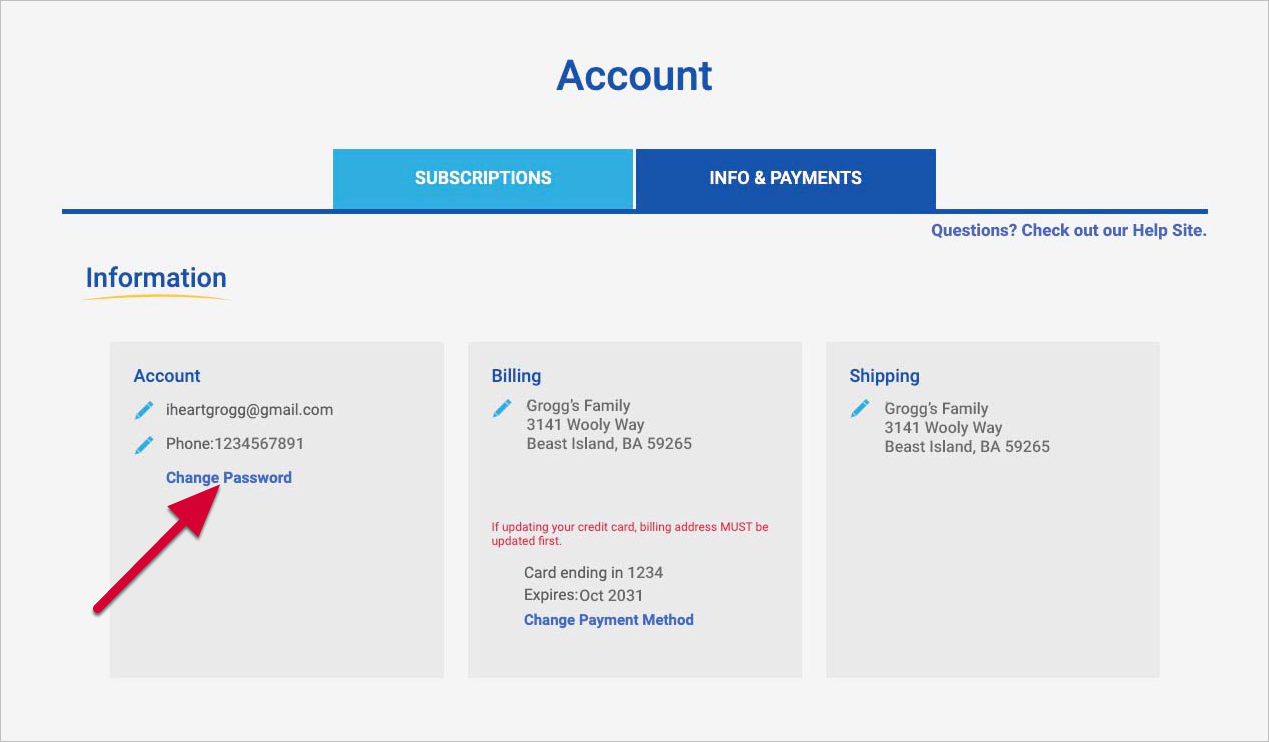Click Beast Island, BA 59265 in Billing
This screenshot has height=742, width=1269.
(x=609, y=444)
